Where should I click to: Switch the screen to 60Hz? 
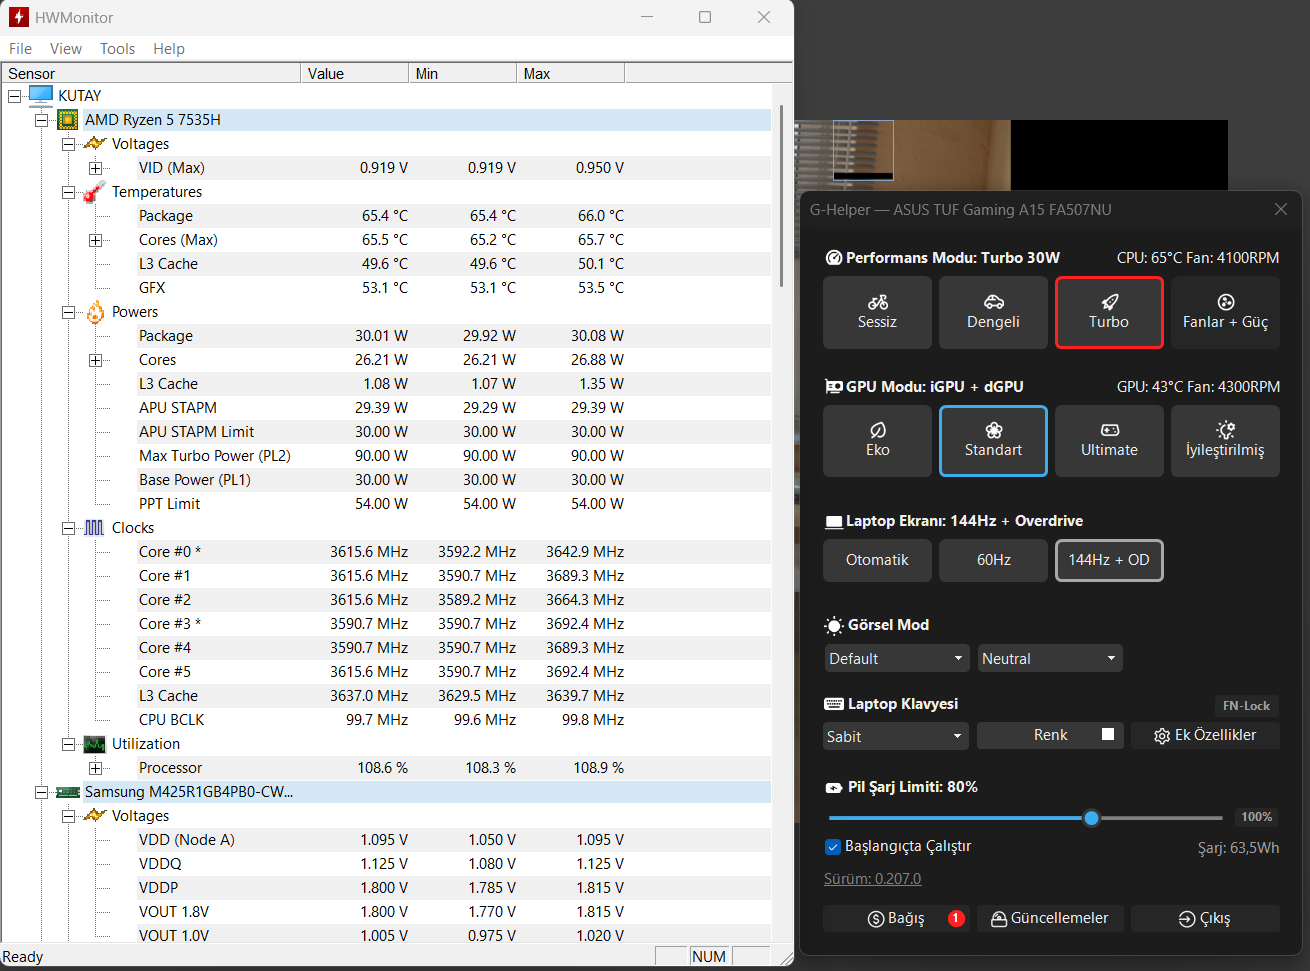(993, 560)
